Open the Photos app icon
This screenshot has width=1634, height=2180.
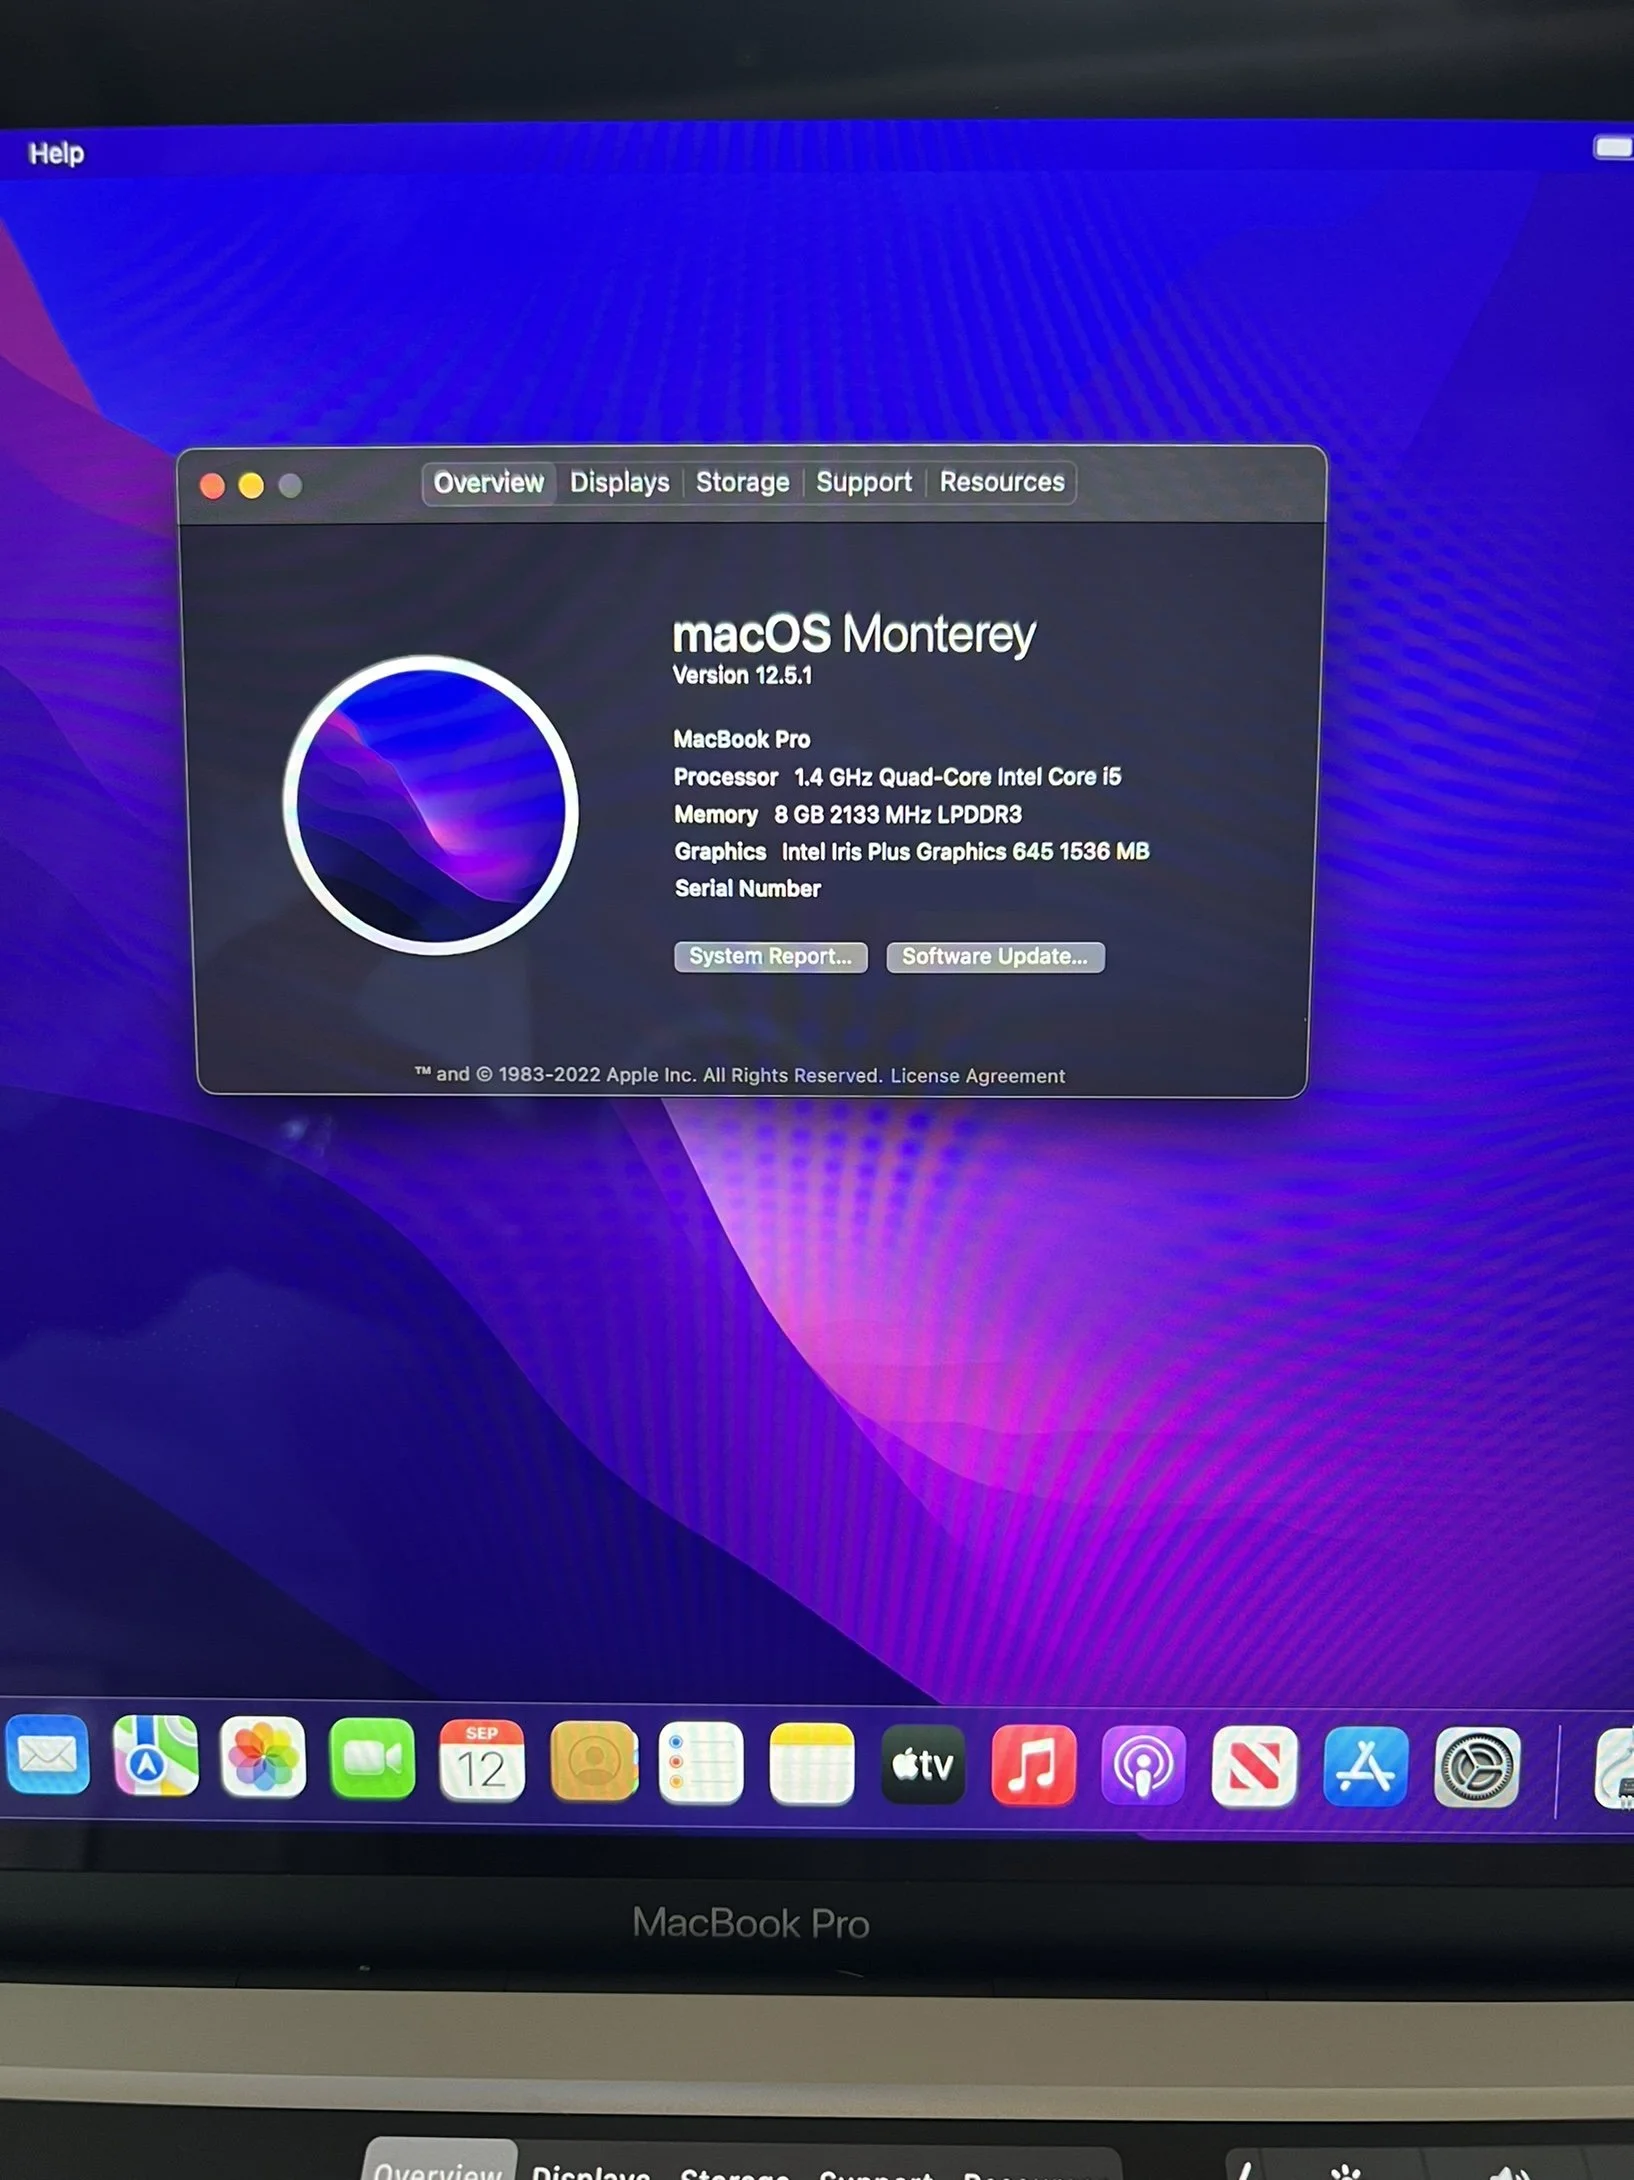point(263,1758)
